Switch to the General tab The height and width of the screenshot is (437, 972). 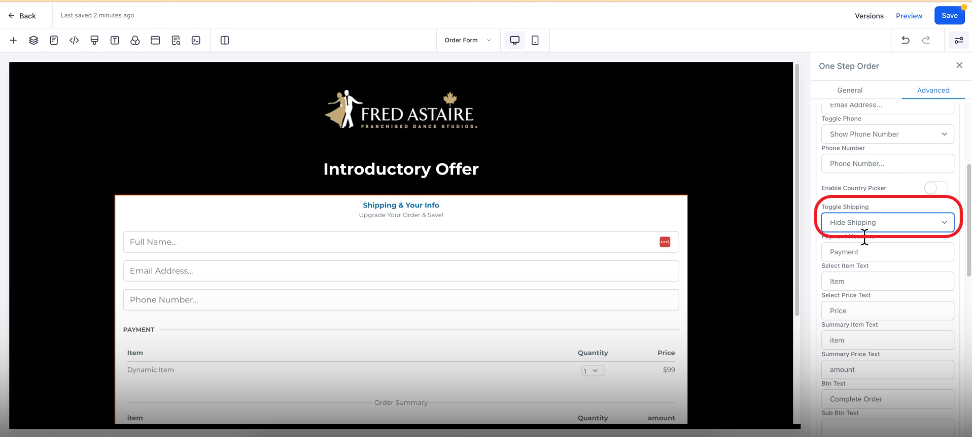coord(849,90)
